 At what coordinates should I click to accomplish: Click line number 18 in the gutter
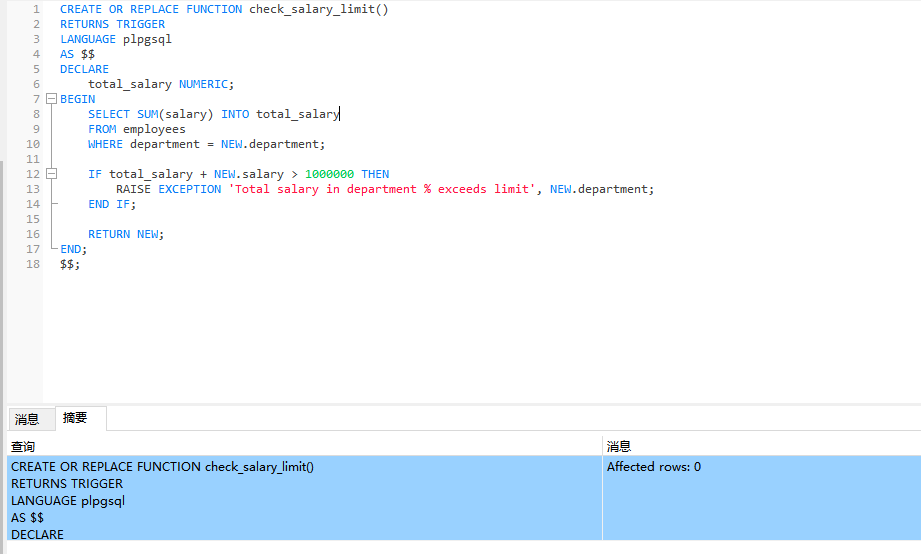point(33,264)
